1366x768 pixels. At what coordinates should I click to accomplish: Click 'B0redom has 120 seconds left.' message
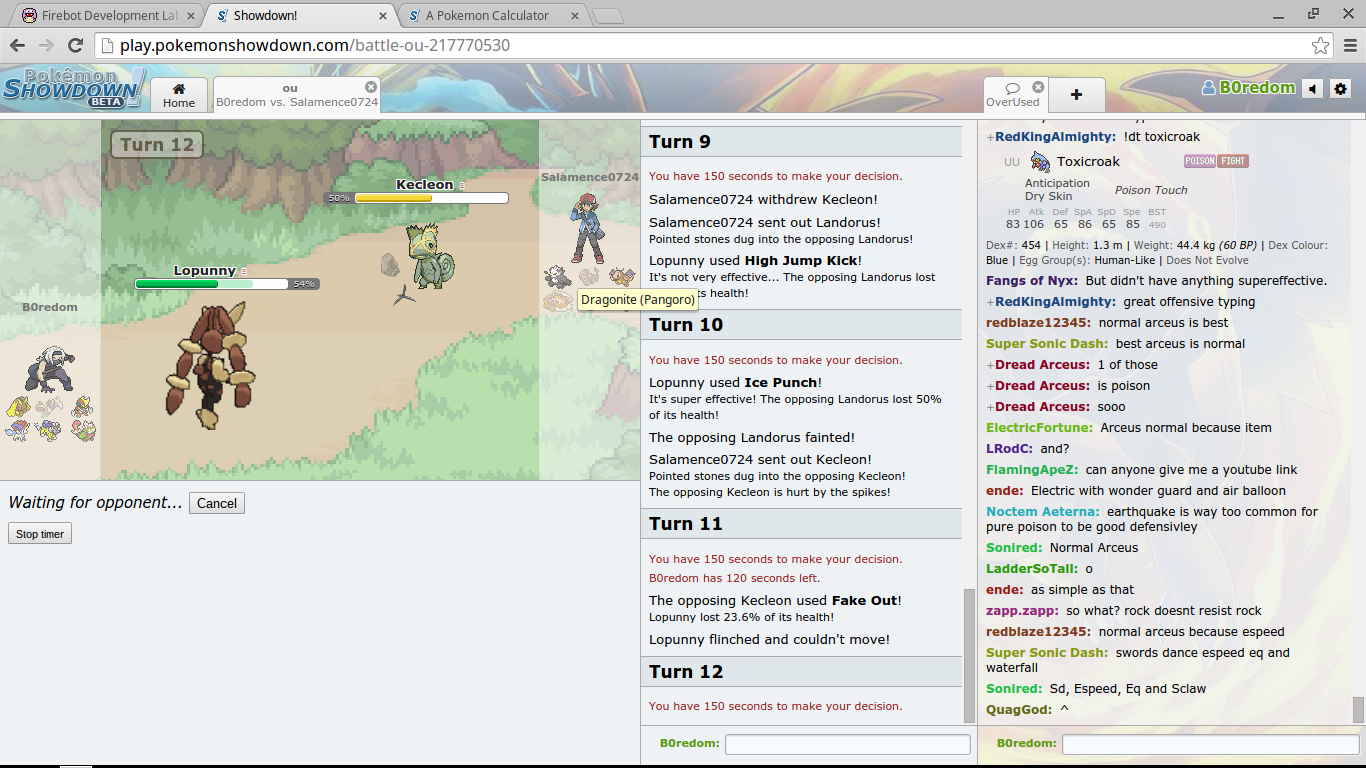point(735,578)
